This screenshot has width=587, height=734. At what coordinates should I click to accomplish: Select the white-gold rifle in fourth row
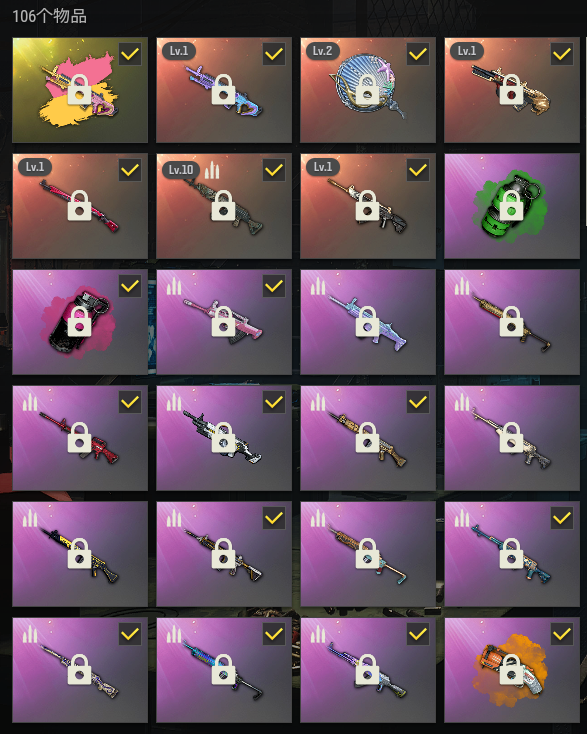tap(512, 438)
